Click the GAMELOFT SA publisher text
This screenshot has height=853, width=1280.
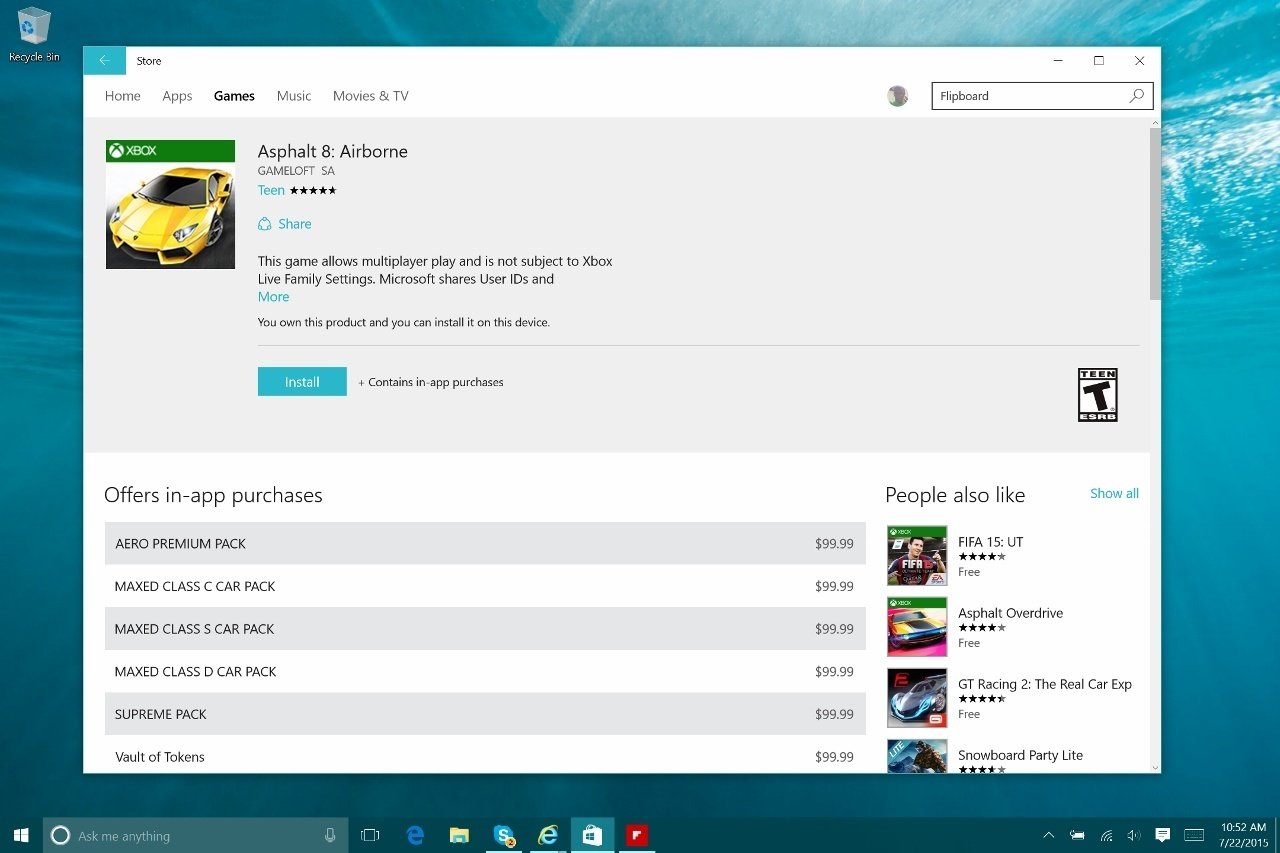point(296,171)
